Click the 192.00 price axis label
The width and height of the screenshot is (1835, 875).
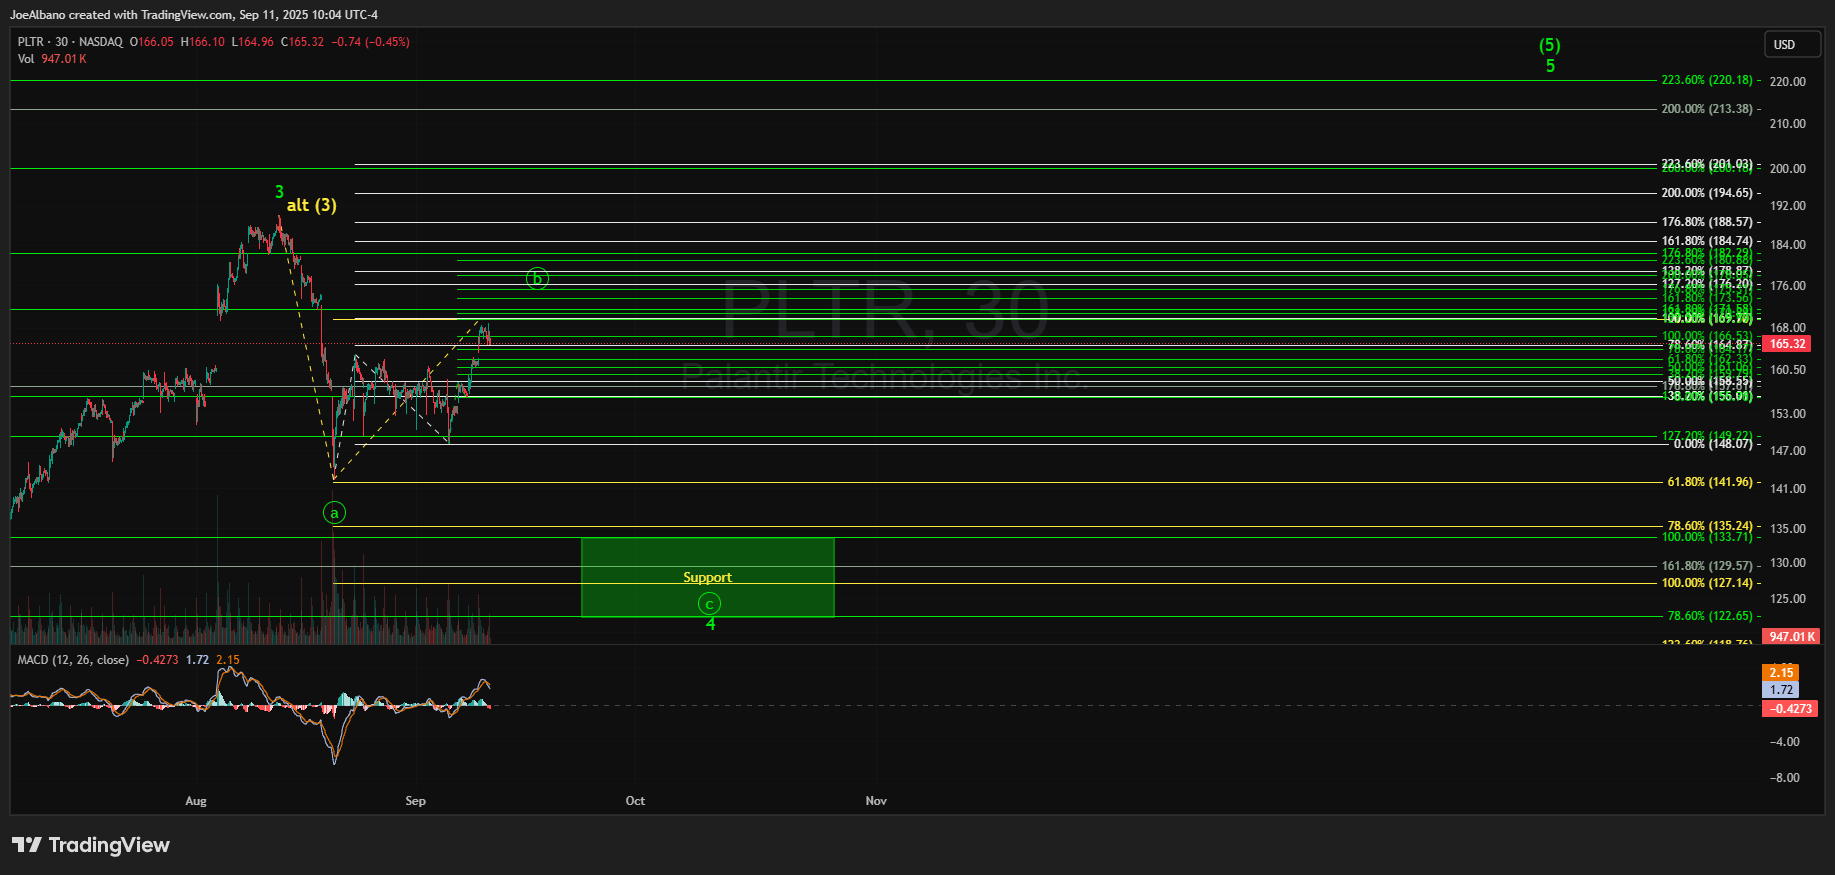tap(1787, 206)
